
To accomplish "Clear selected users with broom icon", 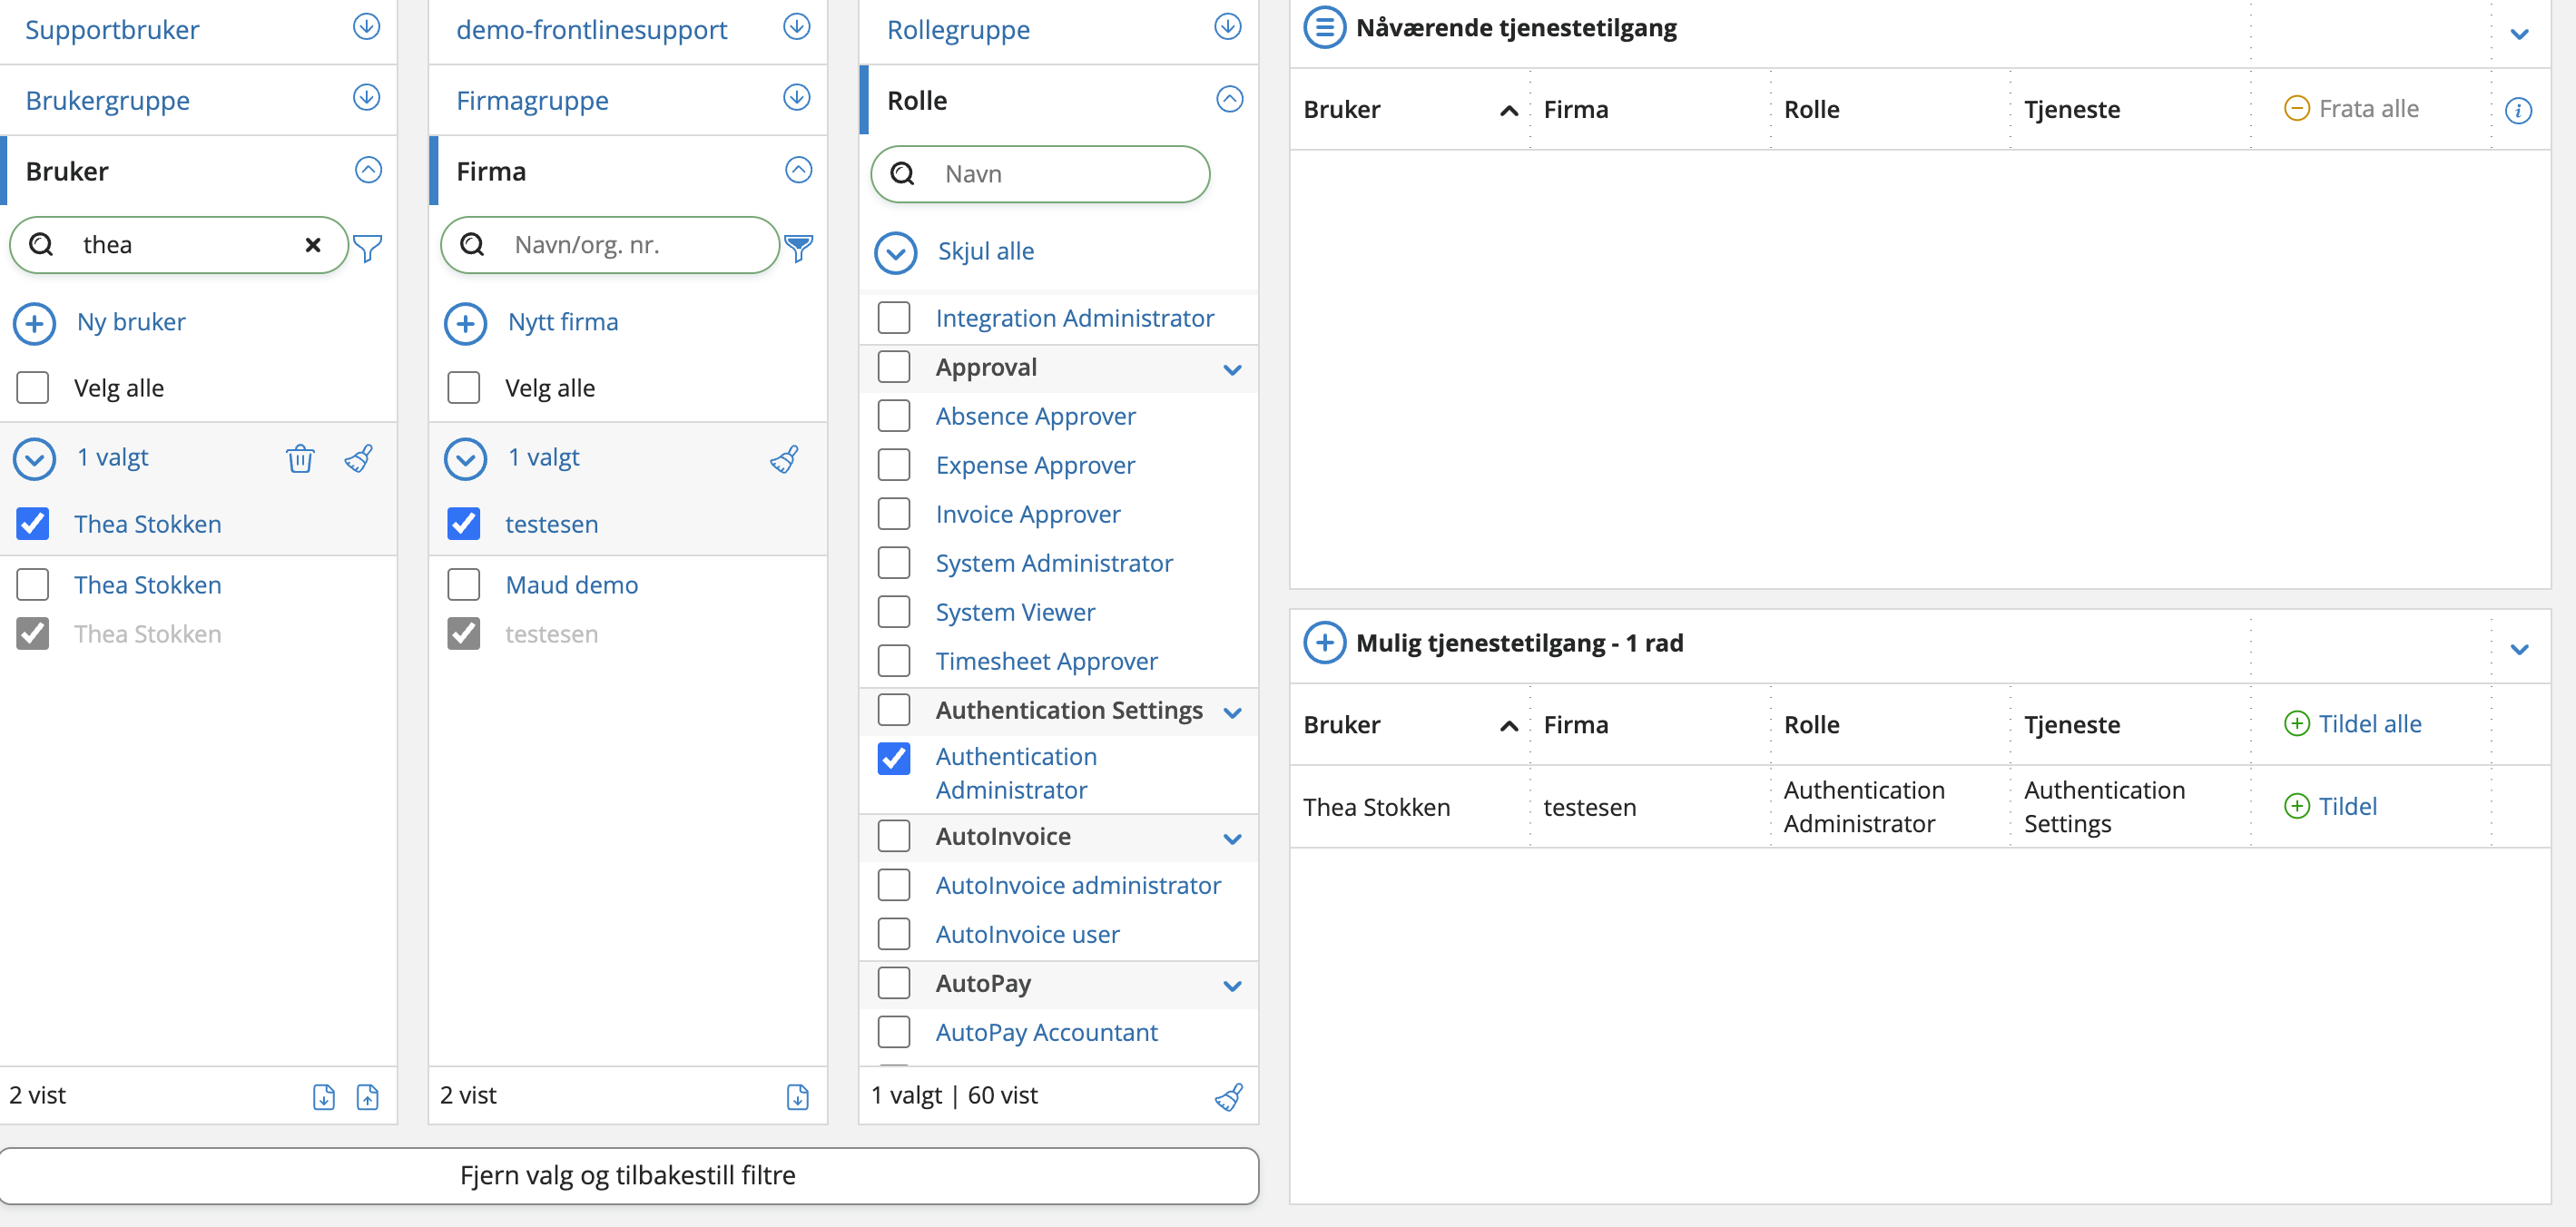I will pyautogui.click(x=359, y=459).
